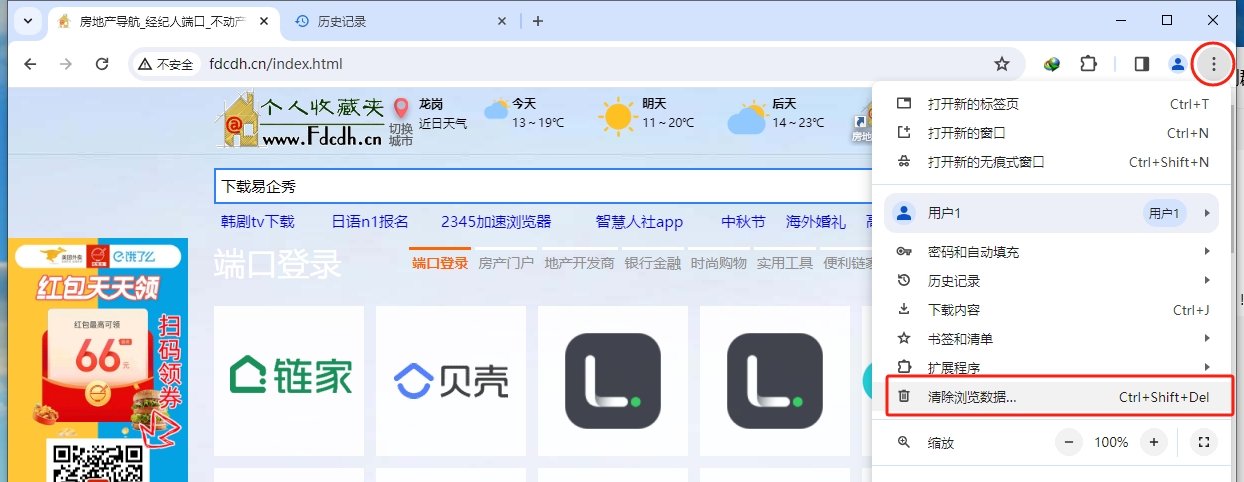Open the tab search dropdown arrow

(27, 21)
